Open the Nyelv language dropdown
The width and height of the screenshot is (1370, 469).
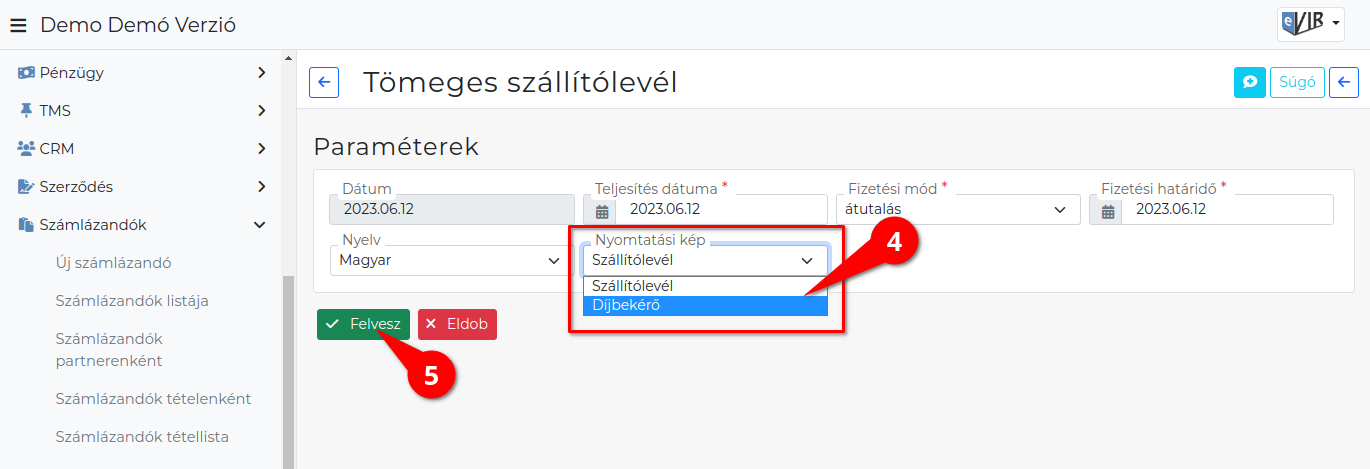click(x=451, y=260)
